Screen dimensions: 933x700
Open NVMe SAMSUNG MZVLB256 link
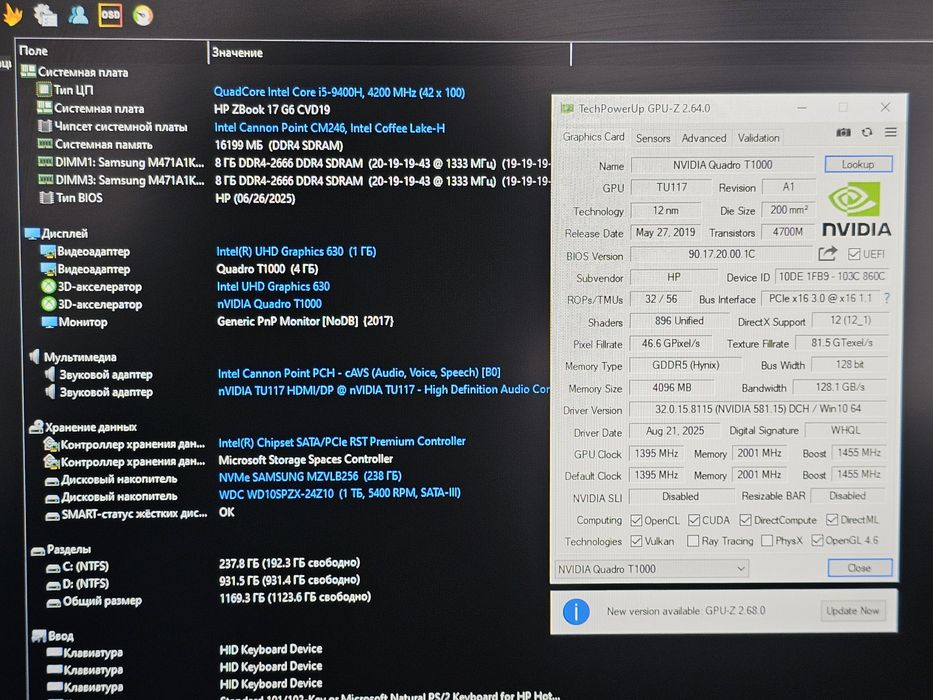tap(310, 477)
